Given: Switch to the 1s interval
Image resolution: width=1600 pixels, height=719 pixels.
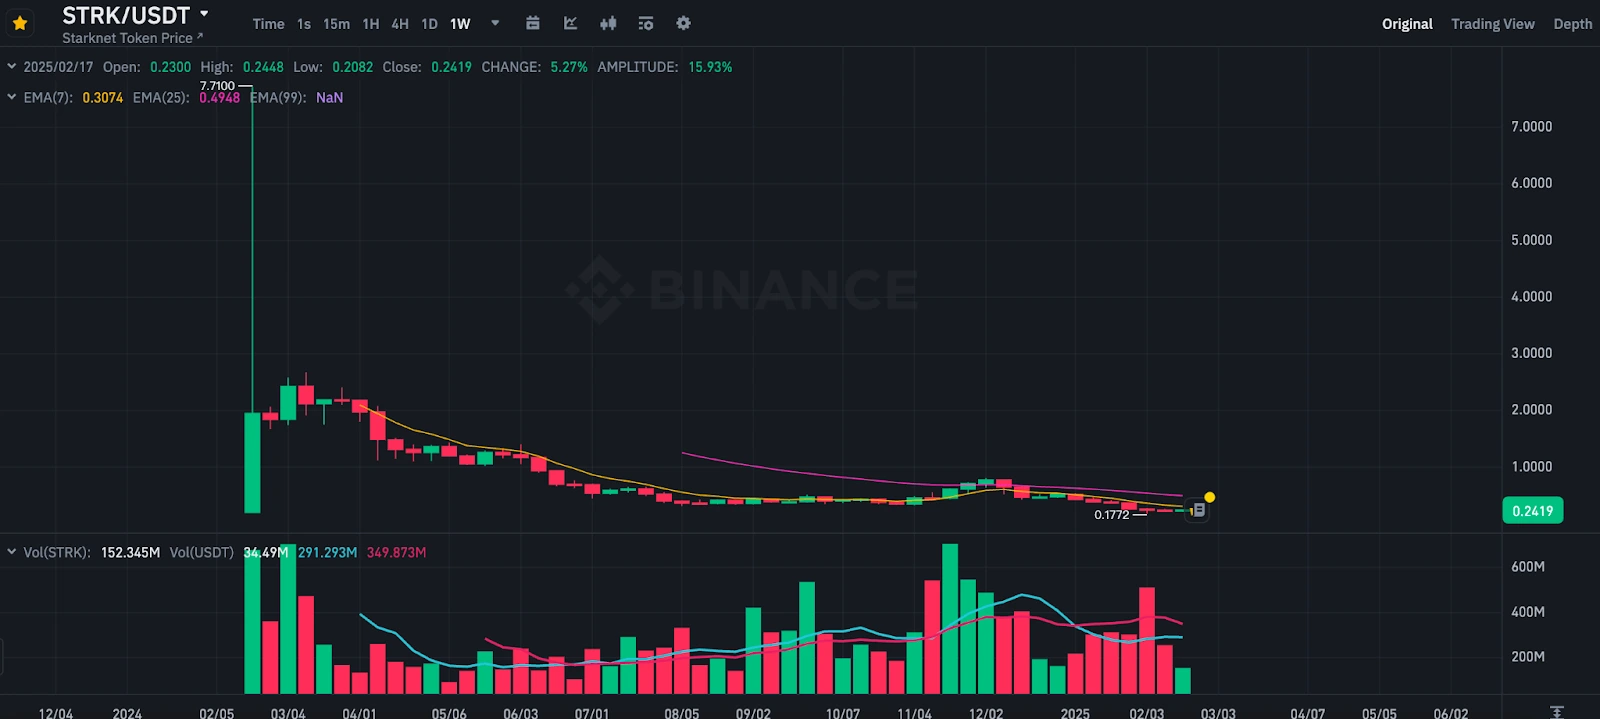Looking at the screenshot, I should [x=304, y=24].
